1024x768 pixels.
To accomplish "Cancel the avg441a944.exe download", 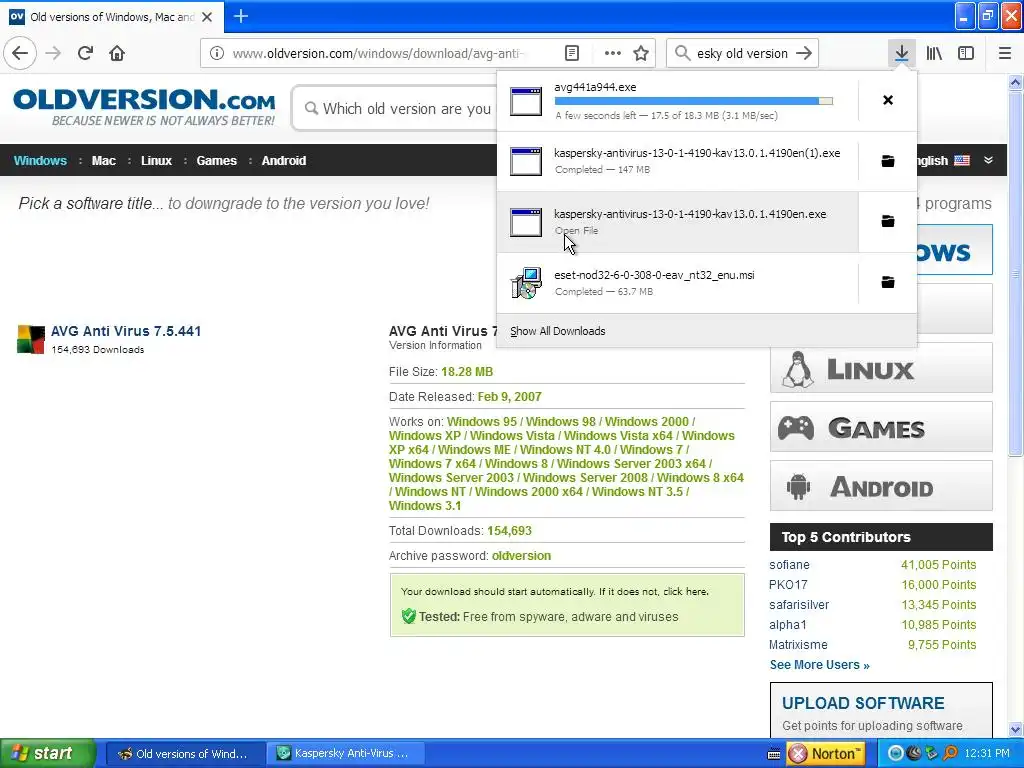I will [888, 100].
